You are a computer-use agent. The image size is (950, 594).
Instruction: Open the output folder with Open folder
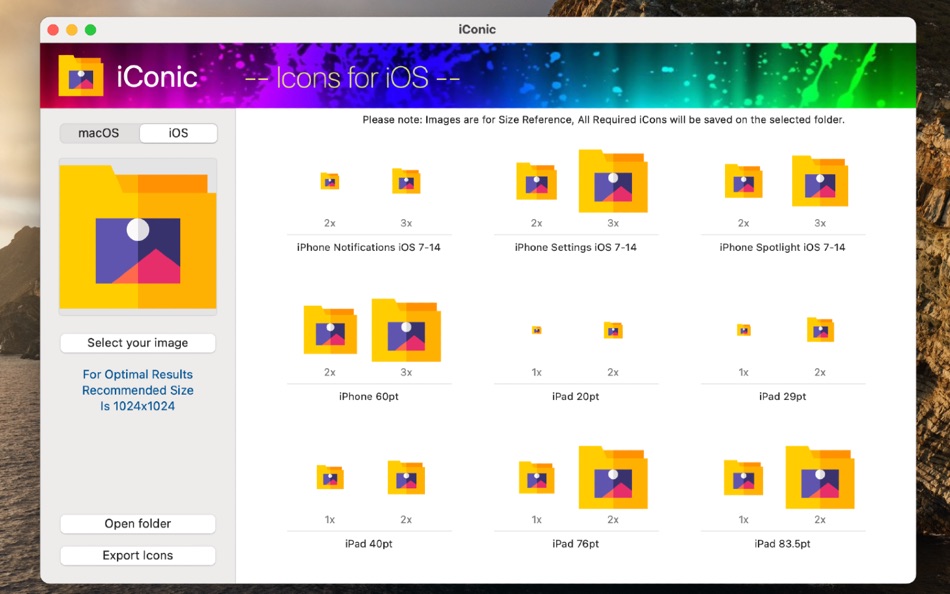138,524
